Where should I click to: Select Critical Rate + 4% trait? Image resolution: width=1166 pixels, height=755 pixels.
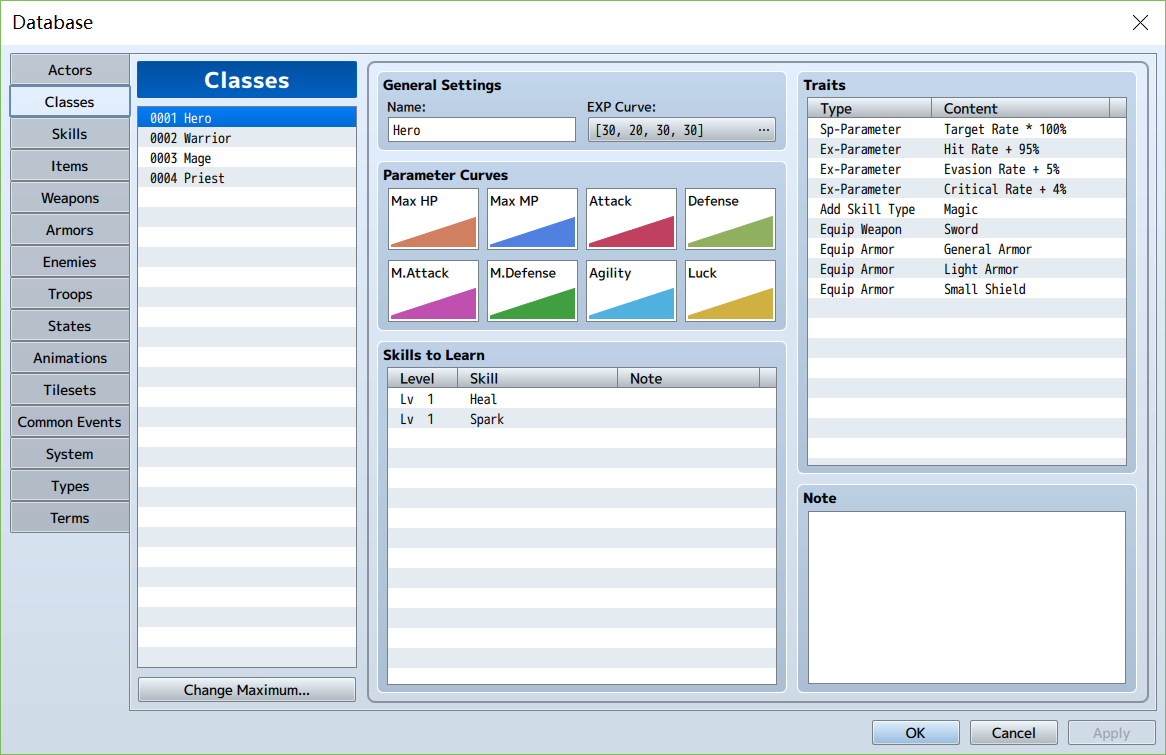[967, 189]
